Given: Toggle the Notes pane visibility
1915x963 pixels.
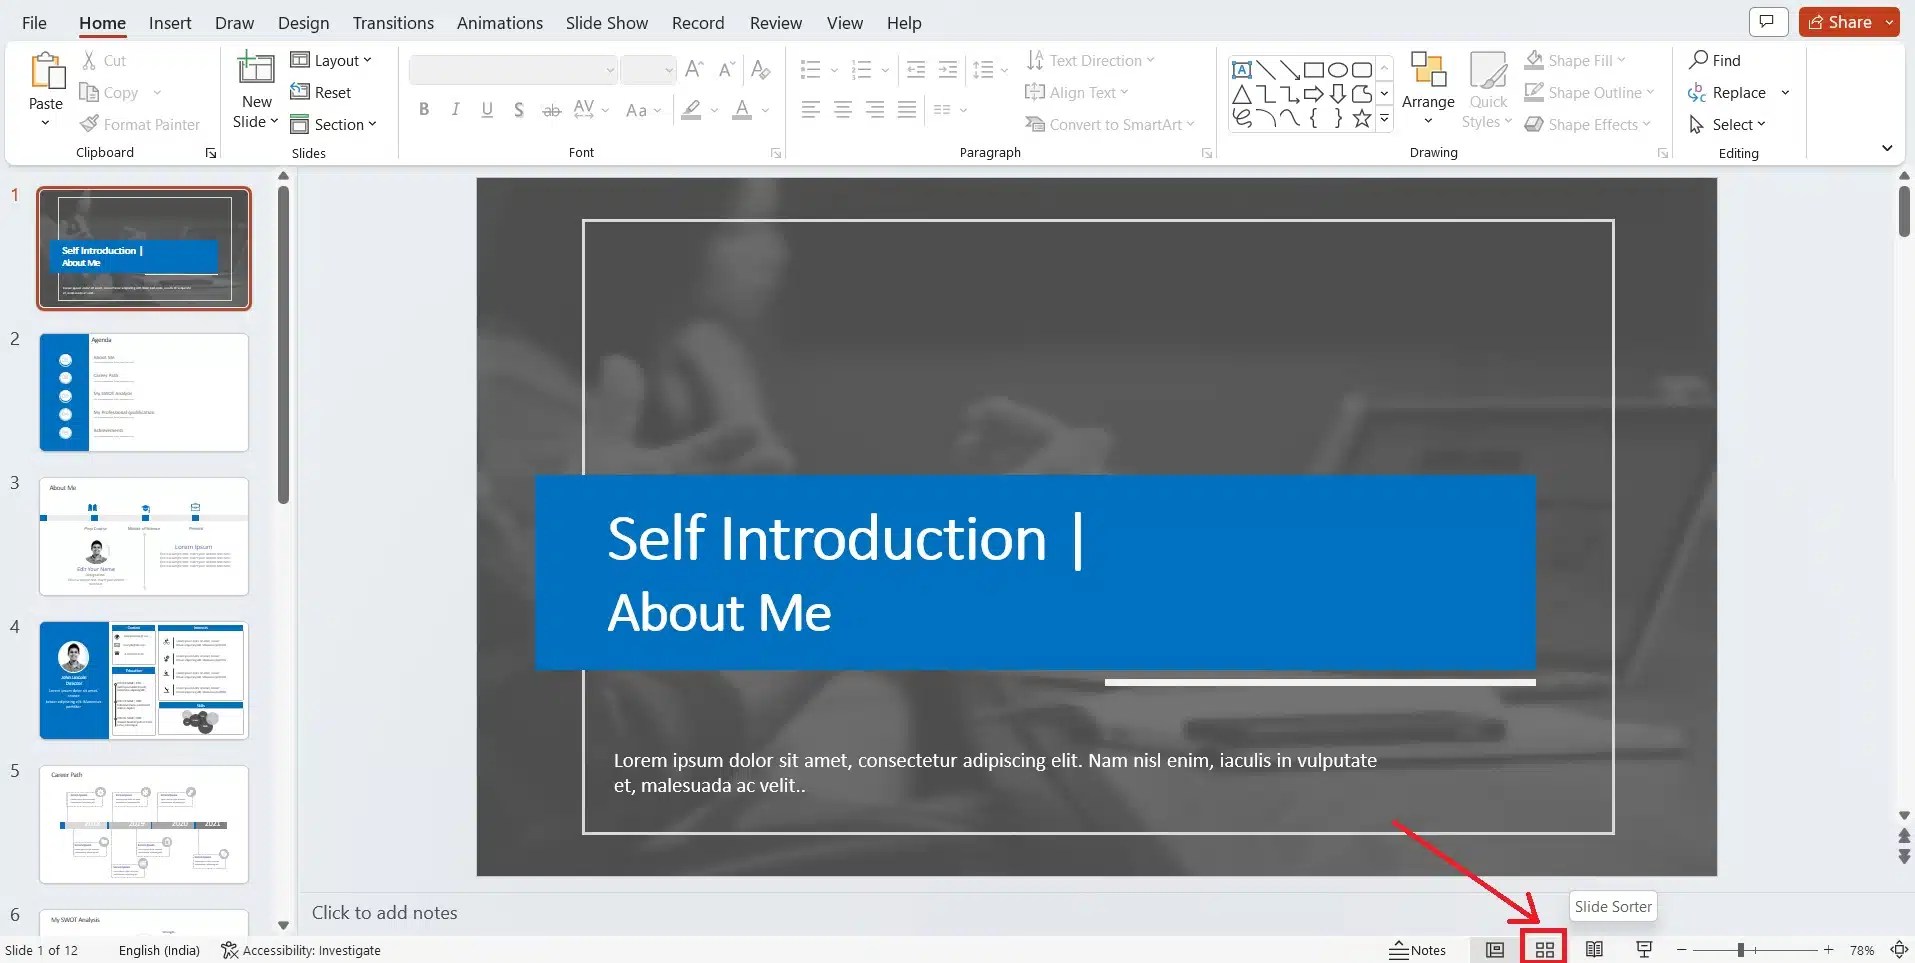Looking at the screenshot, I should (x=1418, y=949).
